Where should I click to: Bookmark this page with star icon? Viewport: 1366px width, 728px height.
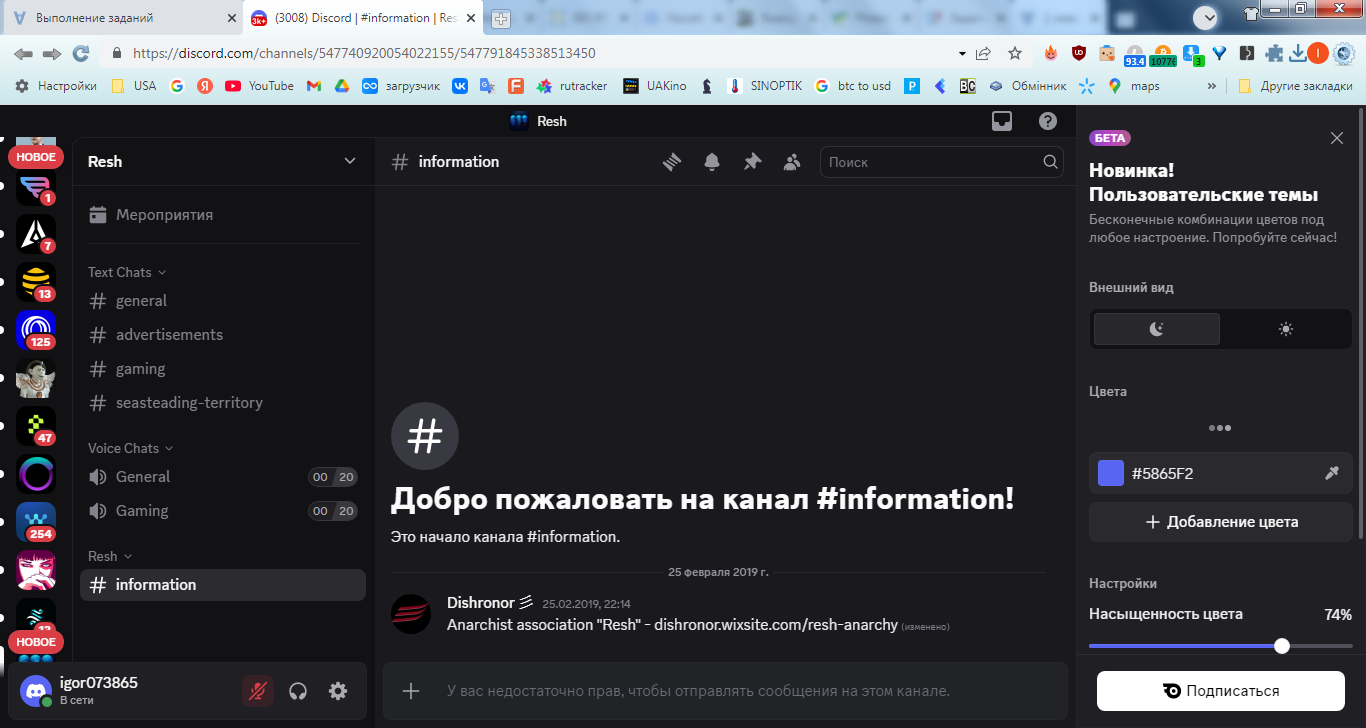pos(1015,53)
